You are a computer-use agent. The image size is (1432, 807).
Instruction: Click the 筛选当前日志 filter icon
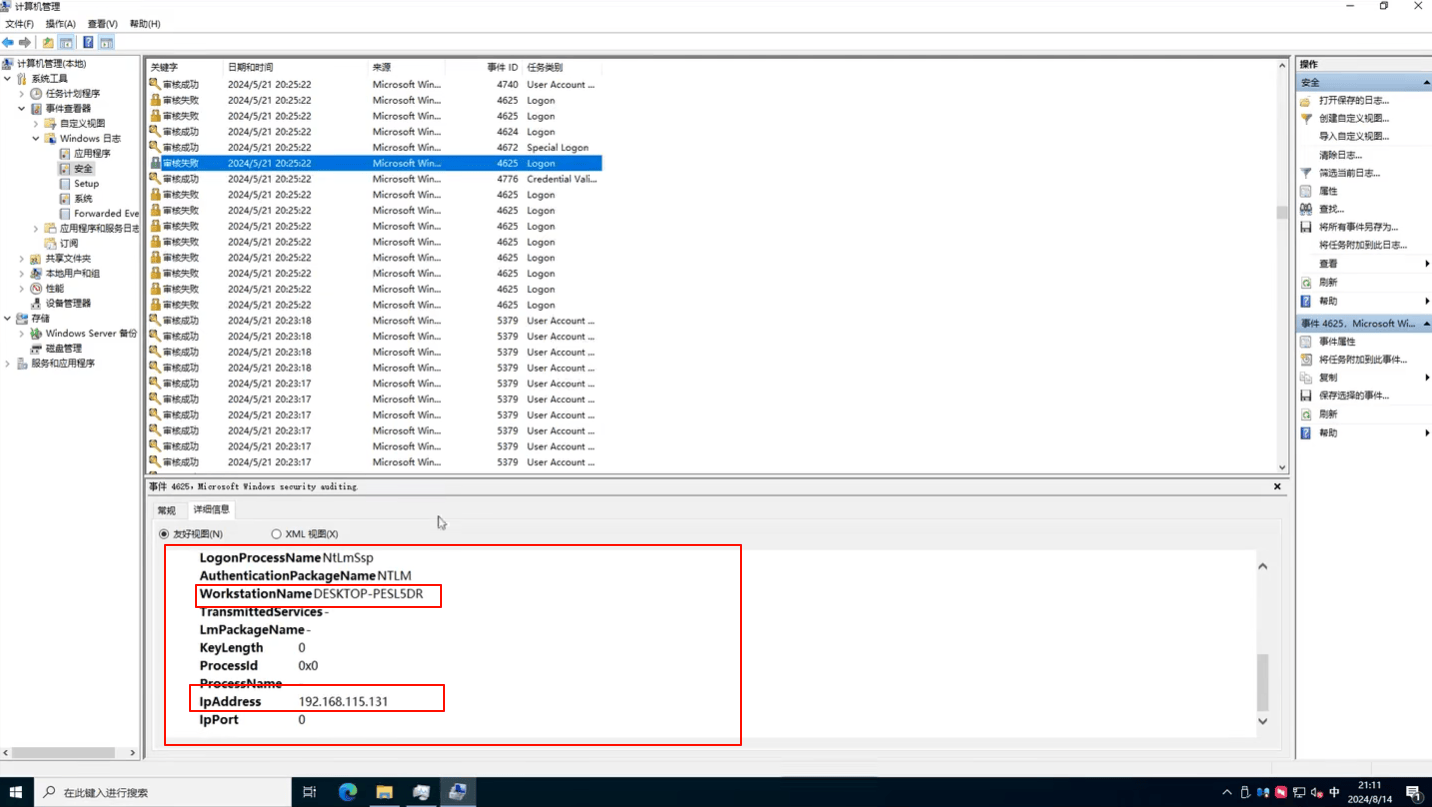1306,173
